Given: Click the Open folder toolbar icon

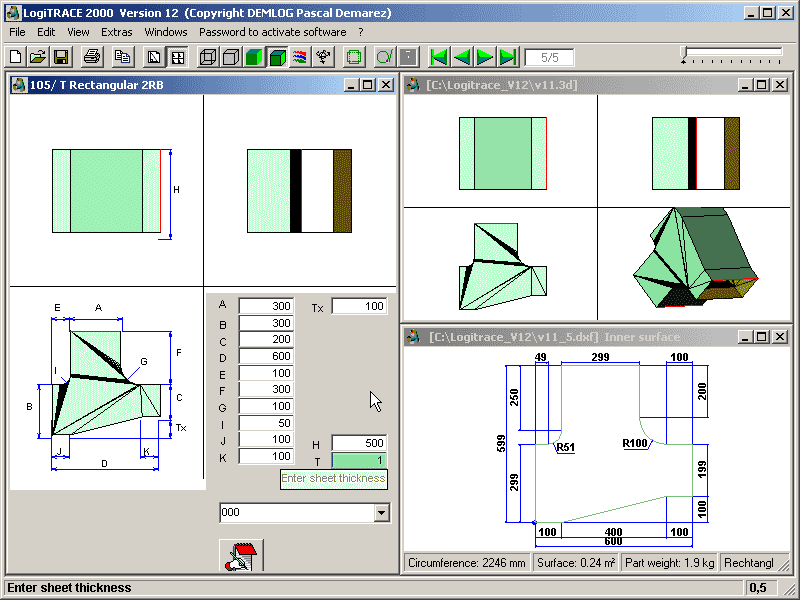Looking at the screenshot, I should coord(38,57).
